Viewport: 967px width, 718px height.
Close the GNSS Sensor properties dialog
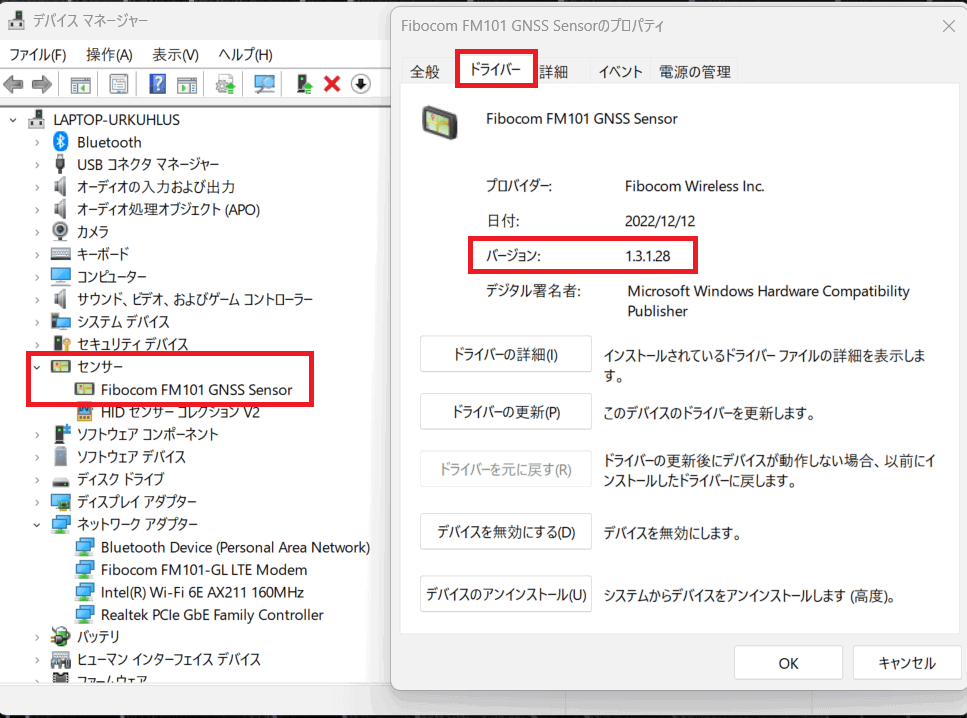point(948,26)
